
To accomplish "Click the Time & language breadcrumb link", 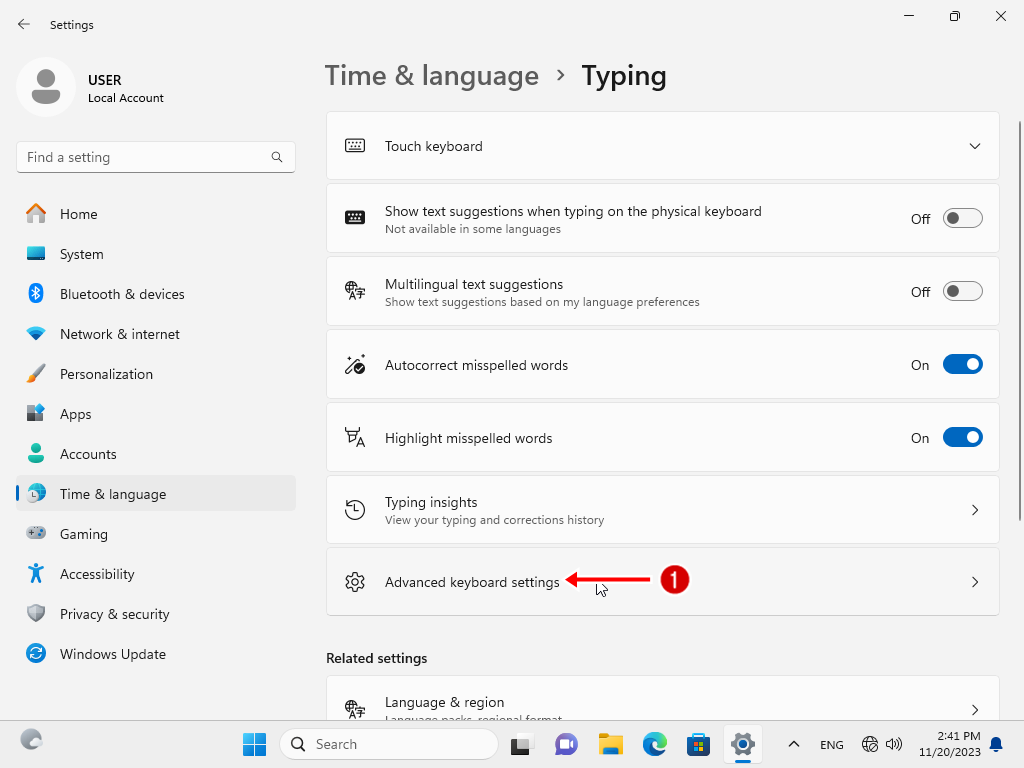I will pos(432,76).
